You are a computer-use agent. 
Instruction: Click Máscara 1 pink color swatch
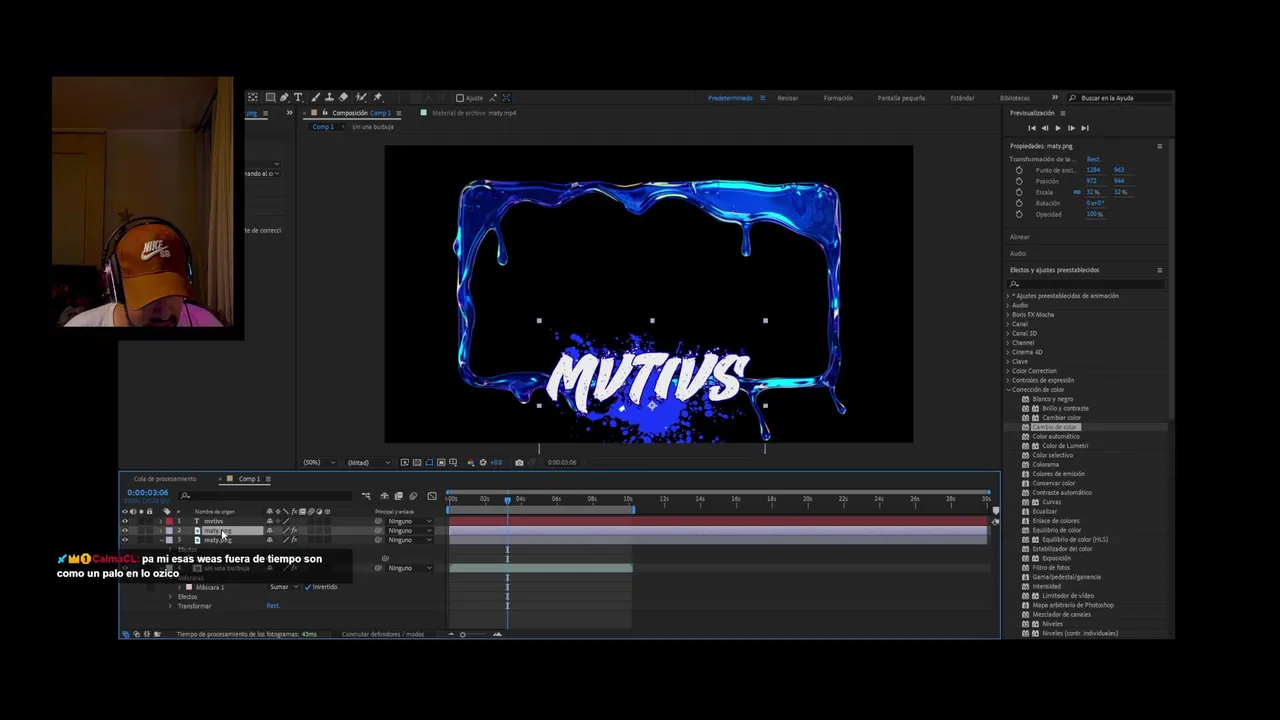click(x=189, y=587)
